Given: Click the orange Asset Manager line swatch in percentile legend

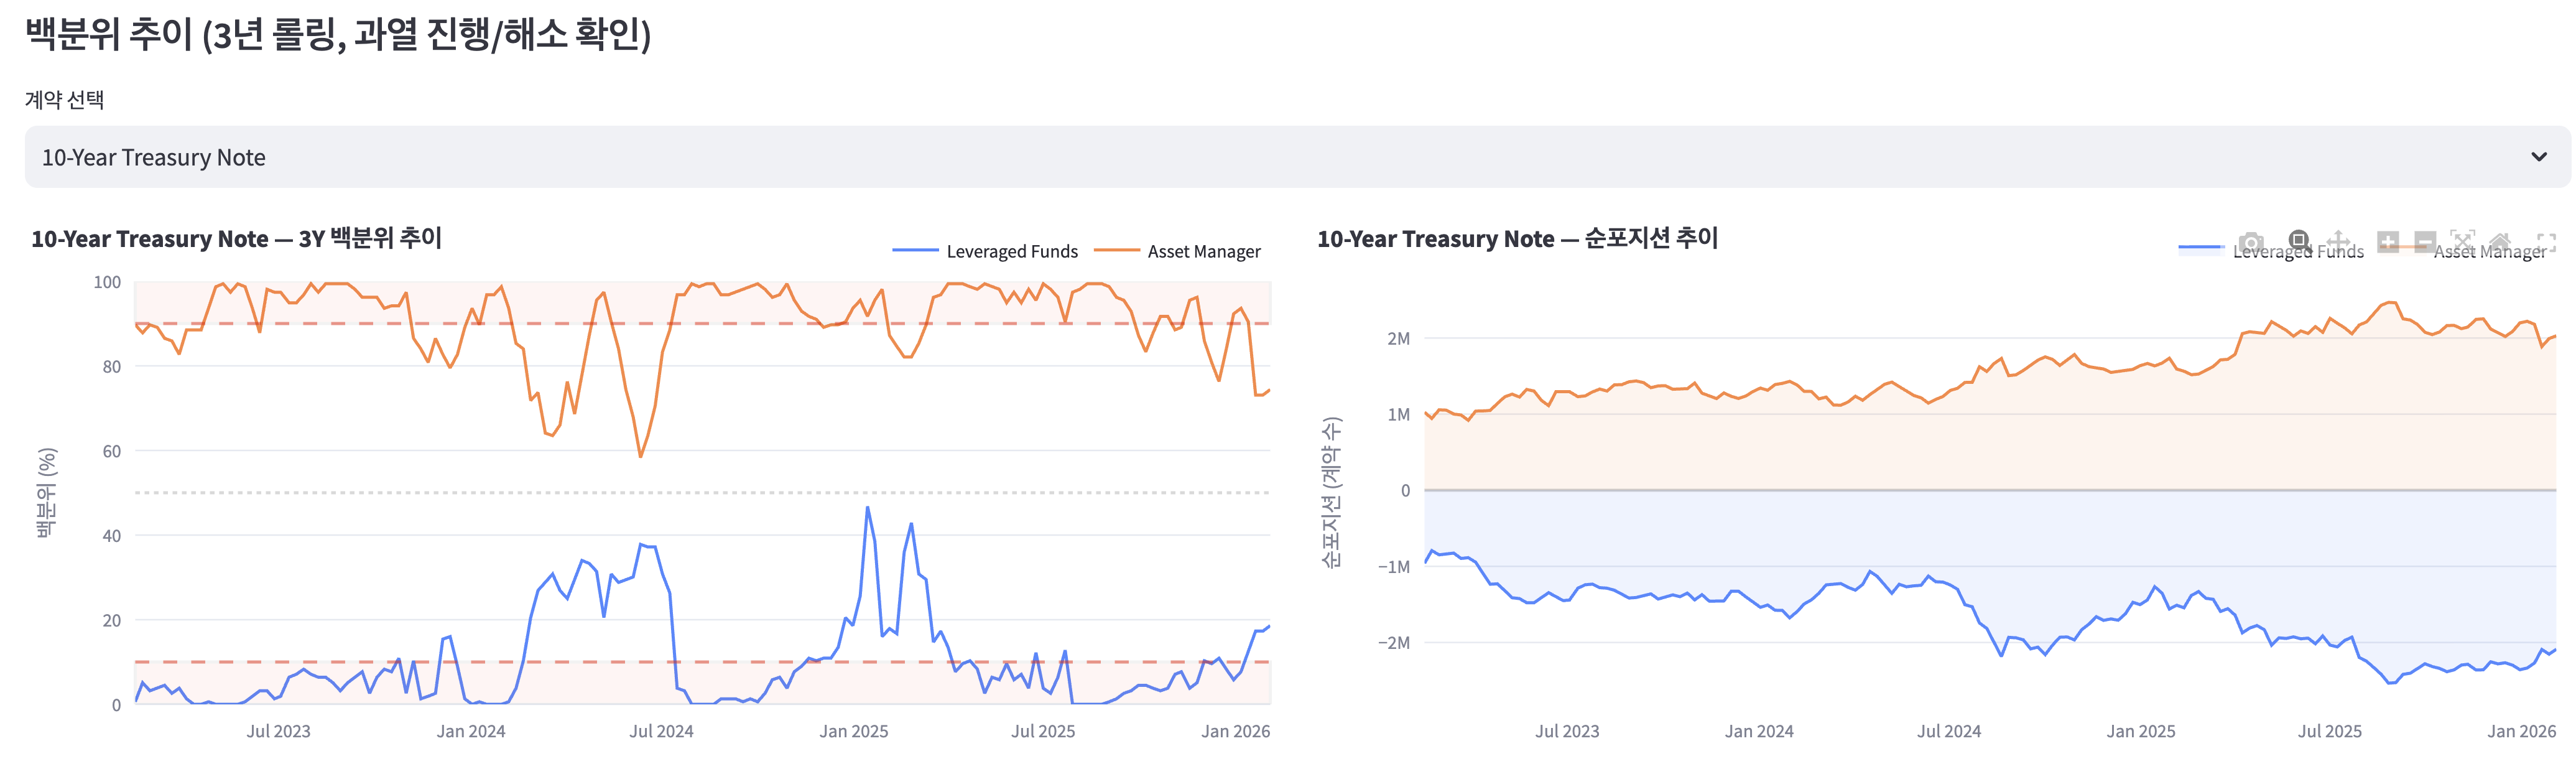Looking at the screenshot, I should (x=1116, y=251).
